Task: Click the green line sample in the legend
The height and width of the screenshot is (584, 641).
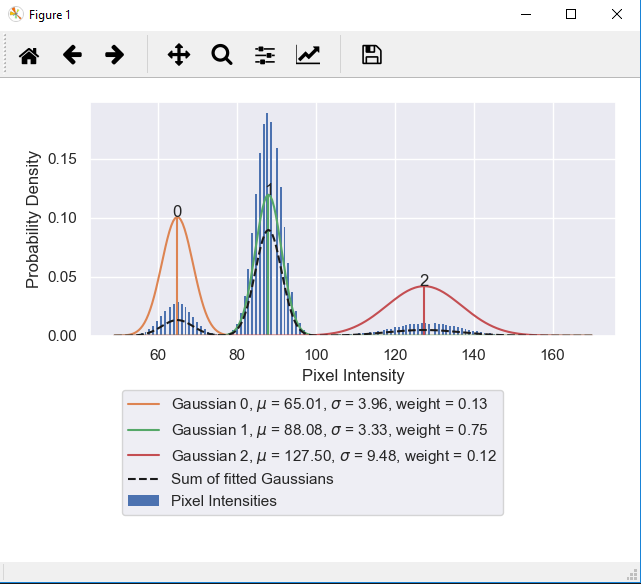Action: [143, 430]
